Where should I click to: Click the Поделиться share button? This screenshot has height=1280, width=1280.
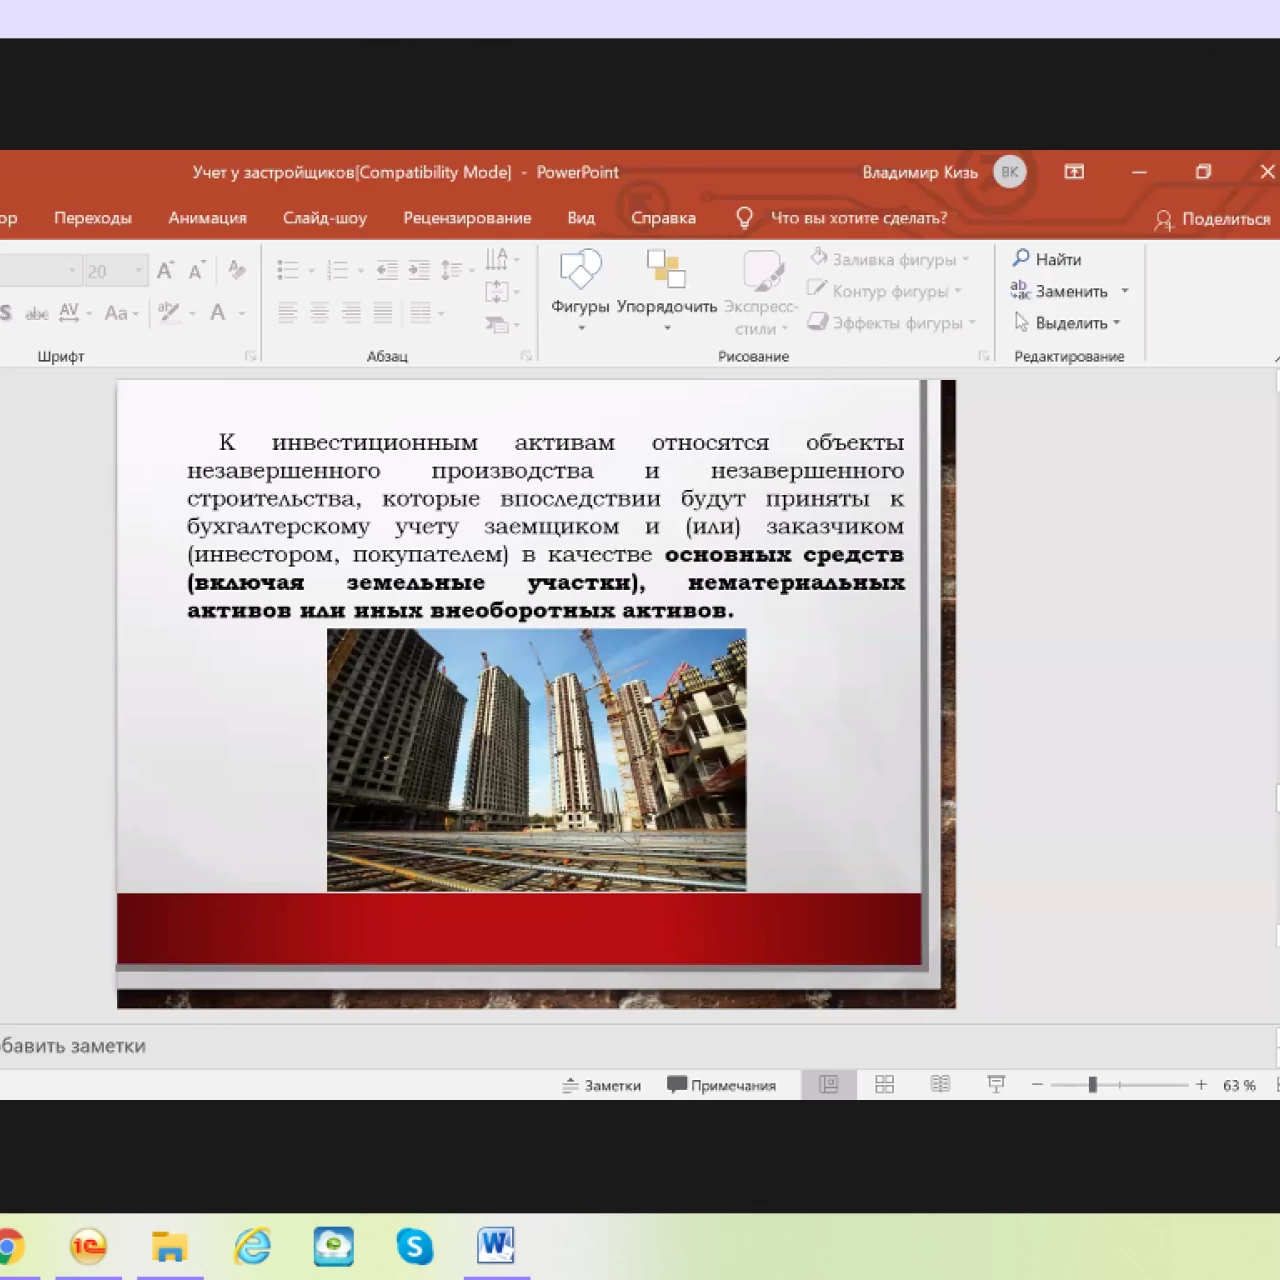tap(1212, 219)
